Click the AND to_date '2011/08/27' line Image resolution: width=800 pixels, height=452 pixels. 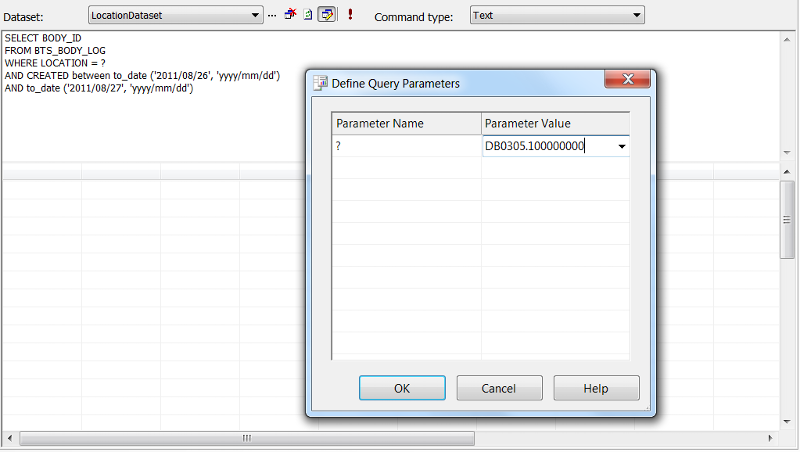click(99, 88)
